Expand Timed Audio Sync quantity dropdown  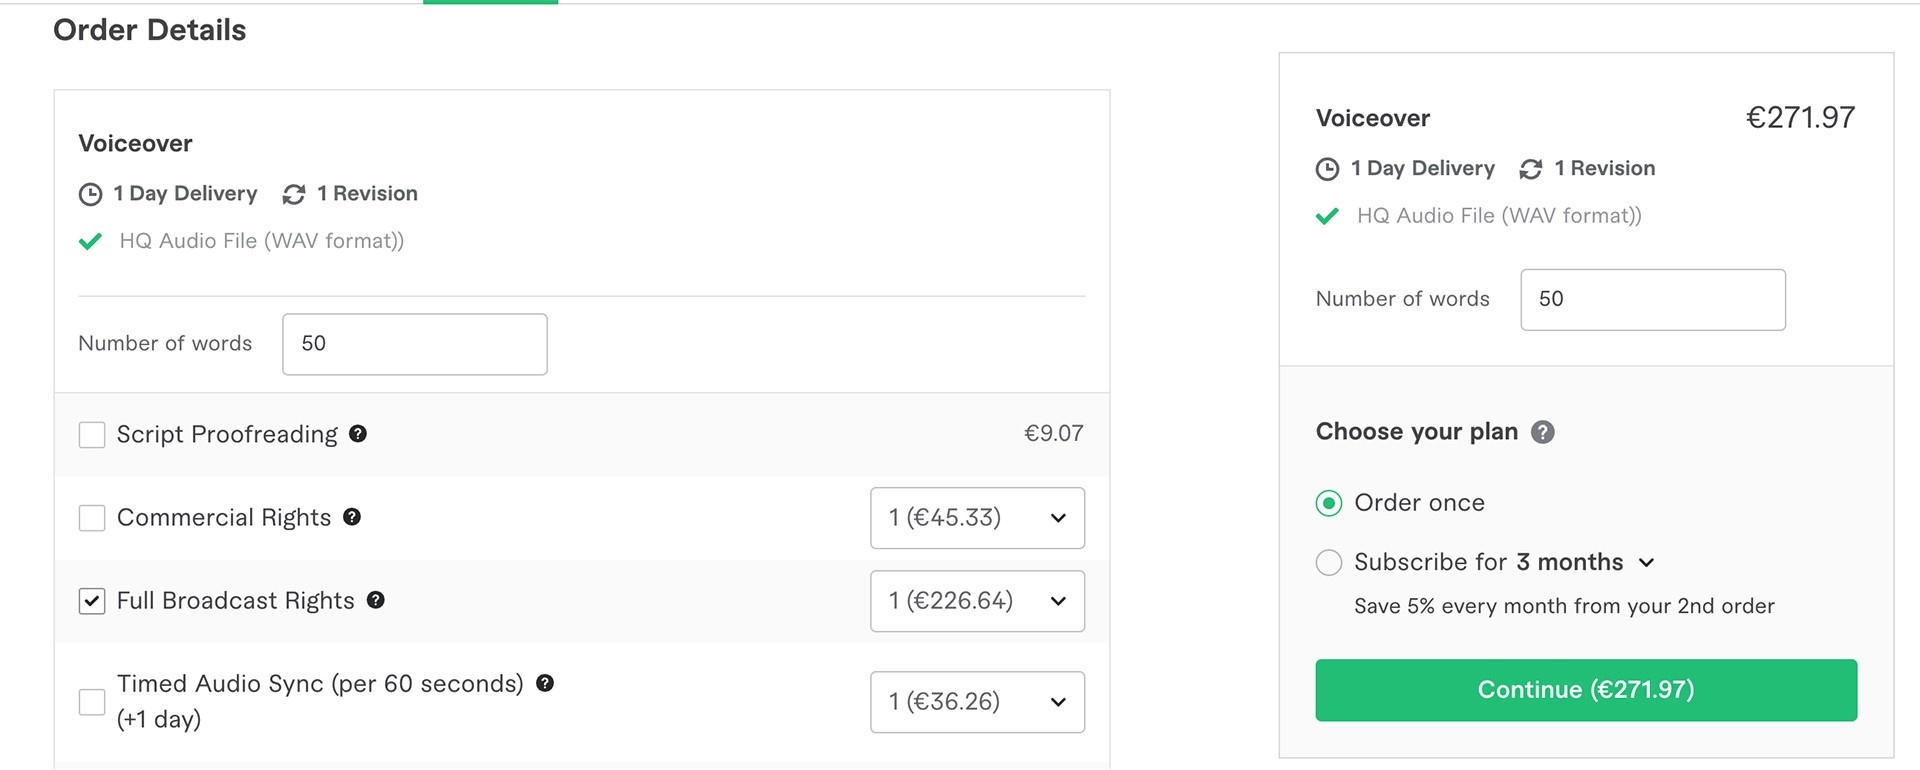[977, 702]
